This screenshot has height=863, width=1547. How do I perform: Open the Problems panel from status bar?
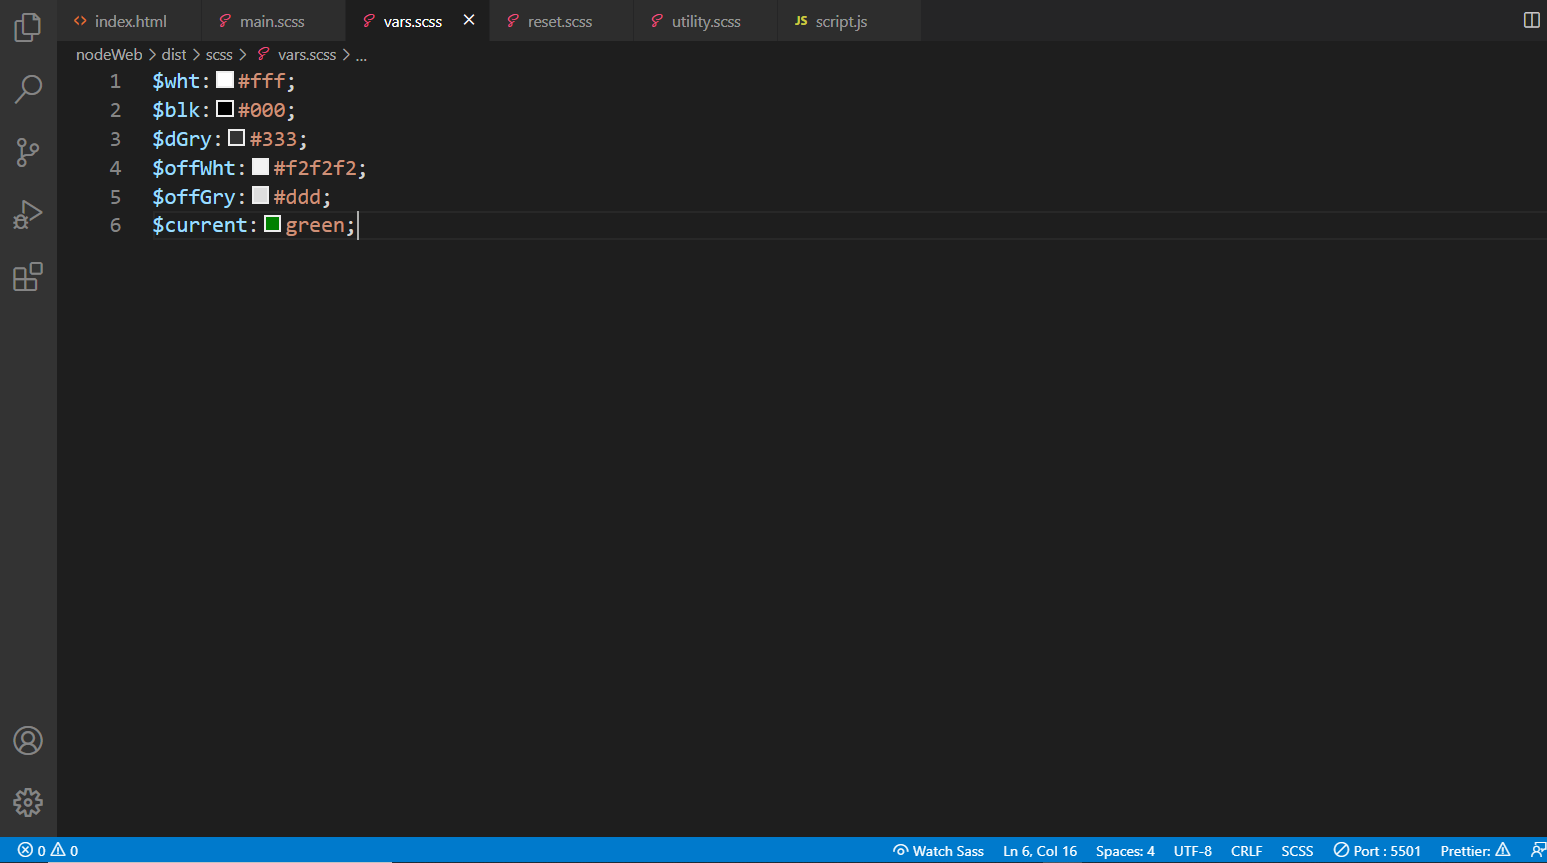45,850
